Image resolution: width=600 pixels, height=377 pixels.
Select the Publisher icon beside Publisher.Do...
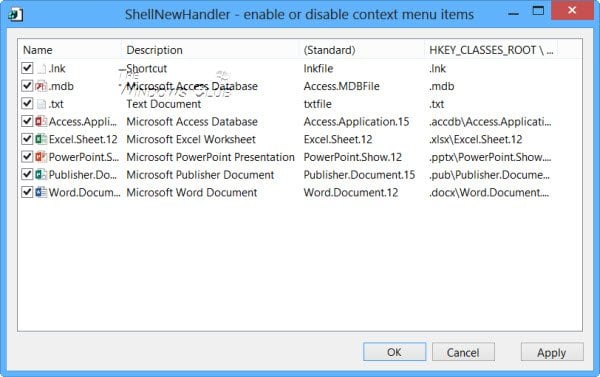41,174
